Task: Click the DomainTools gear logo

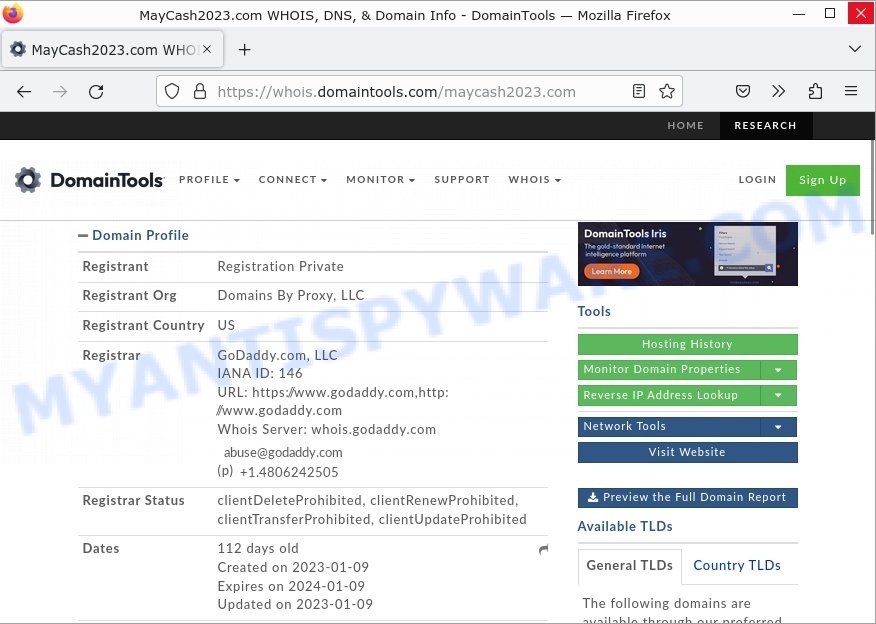Action: pyautogui.click(x=28, y=180)
